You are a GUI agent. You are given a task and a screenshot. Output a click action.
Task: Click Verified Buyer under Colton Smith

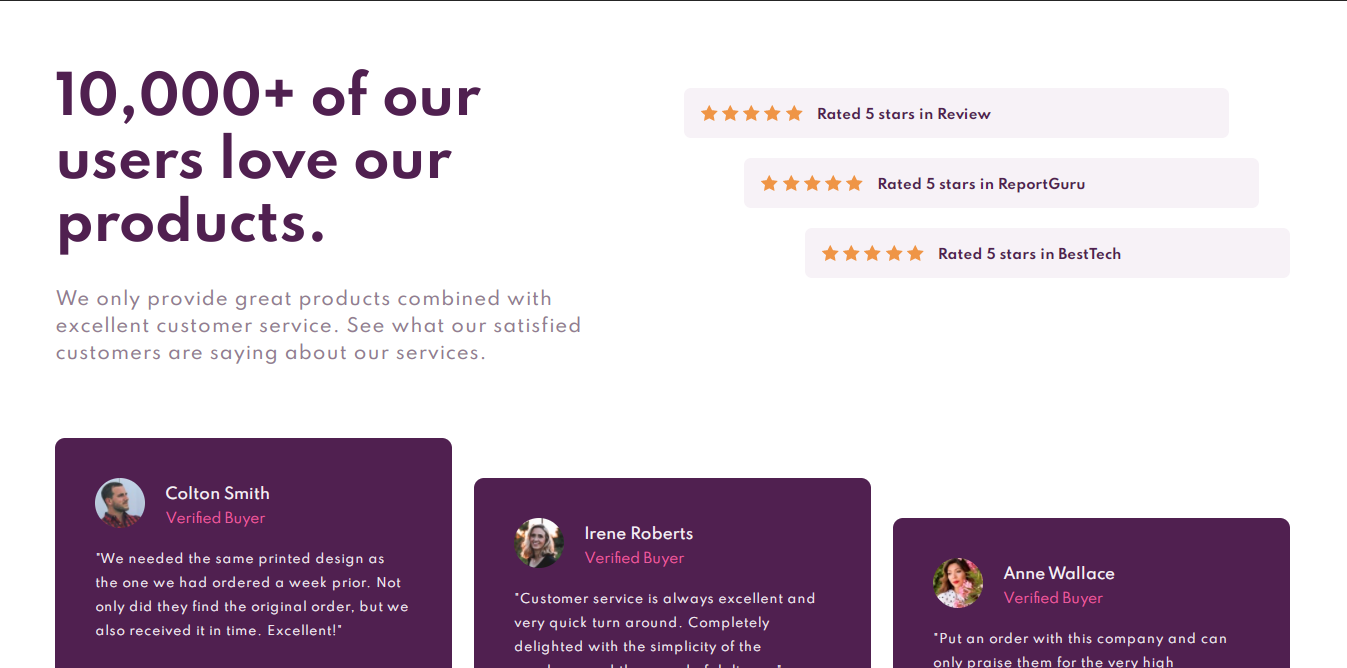tap(215, 518)
